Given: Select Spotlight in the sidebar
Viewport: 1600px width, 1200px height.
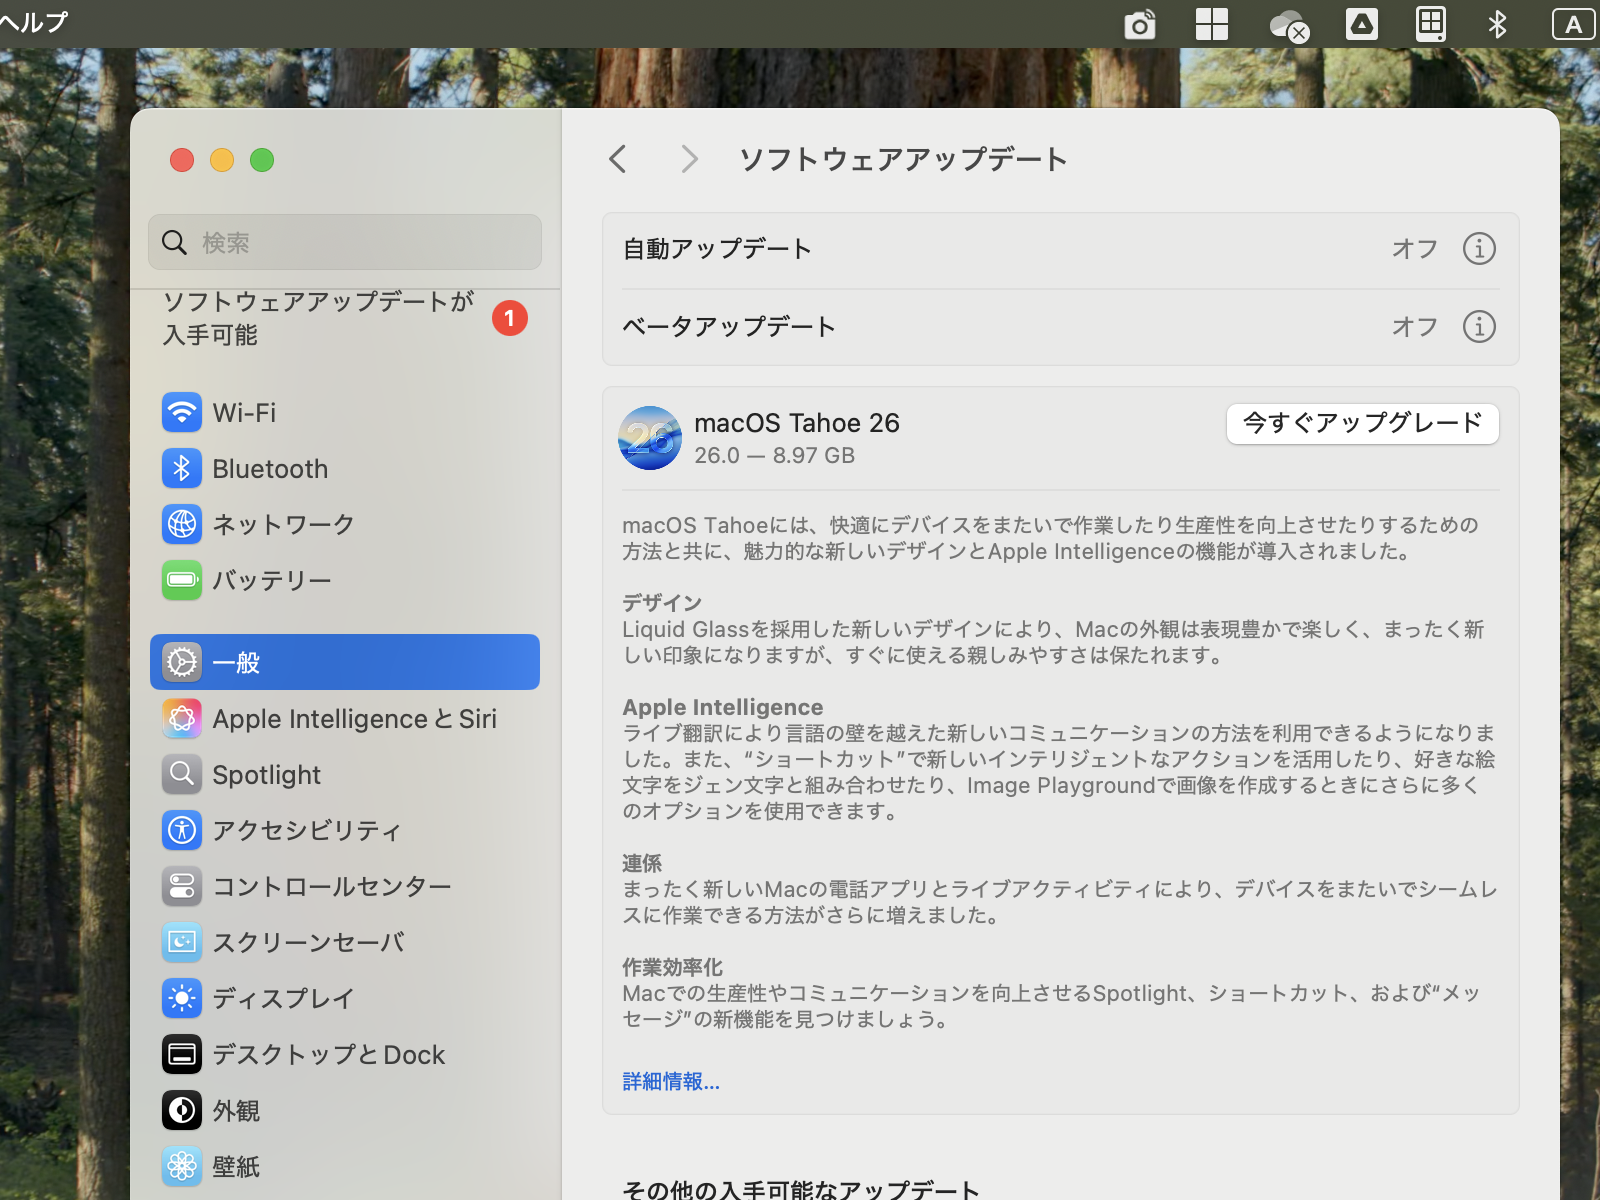Looking at the screenshot, I should pos(266,774).
